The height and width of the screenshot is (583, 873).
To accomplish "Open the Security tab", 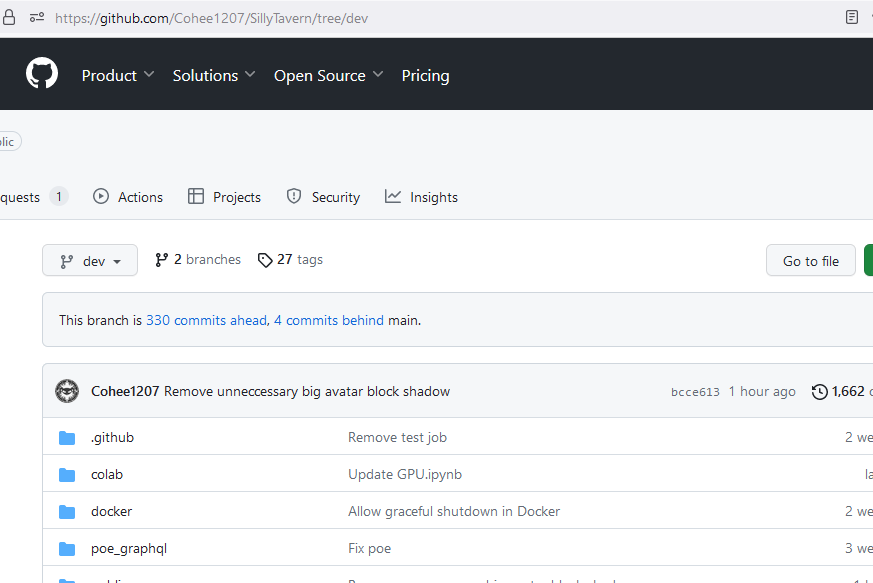I will [323, 197].
